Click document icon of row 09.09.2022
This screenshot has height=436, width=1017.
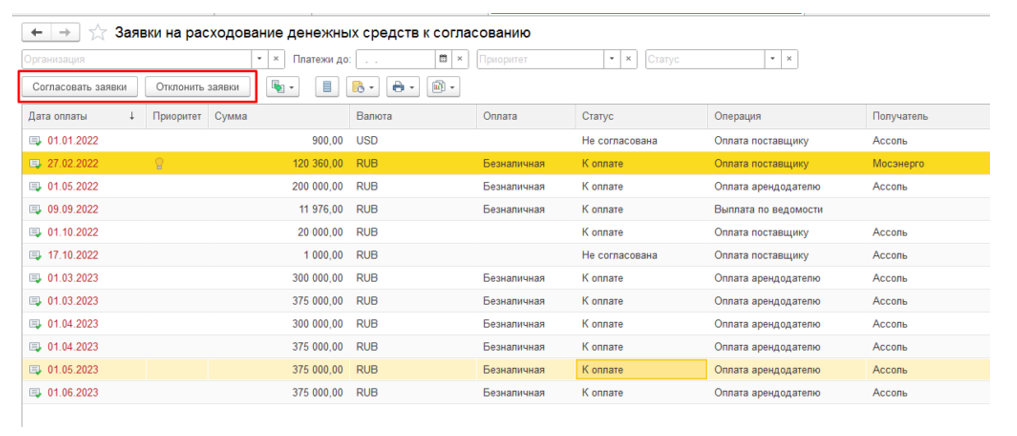coord(34,210)
